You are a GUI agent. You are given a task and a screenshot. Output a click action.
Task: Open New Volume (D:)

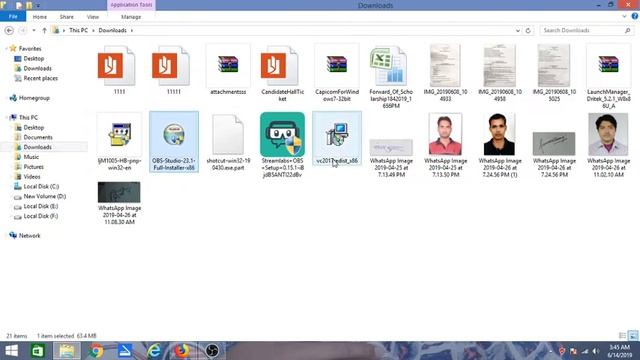(44, 196)
